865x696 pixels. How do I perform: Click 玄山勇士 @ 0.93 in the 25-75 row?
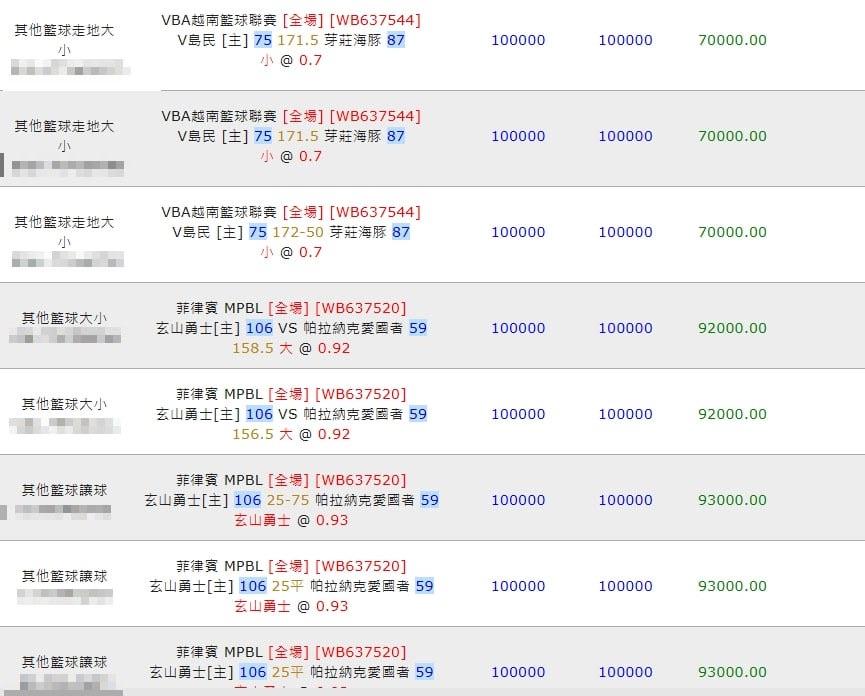(x=291, y=521)
